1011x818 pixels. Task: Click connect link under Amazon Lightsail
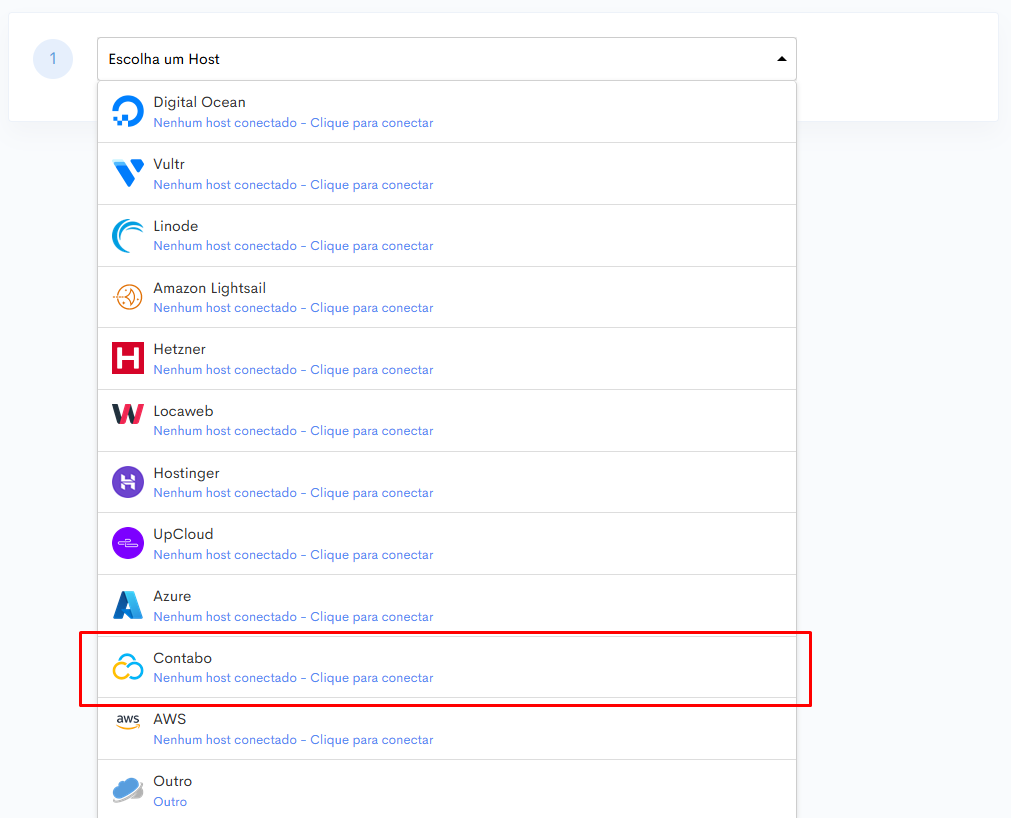(293, 307)
